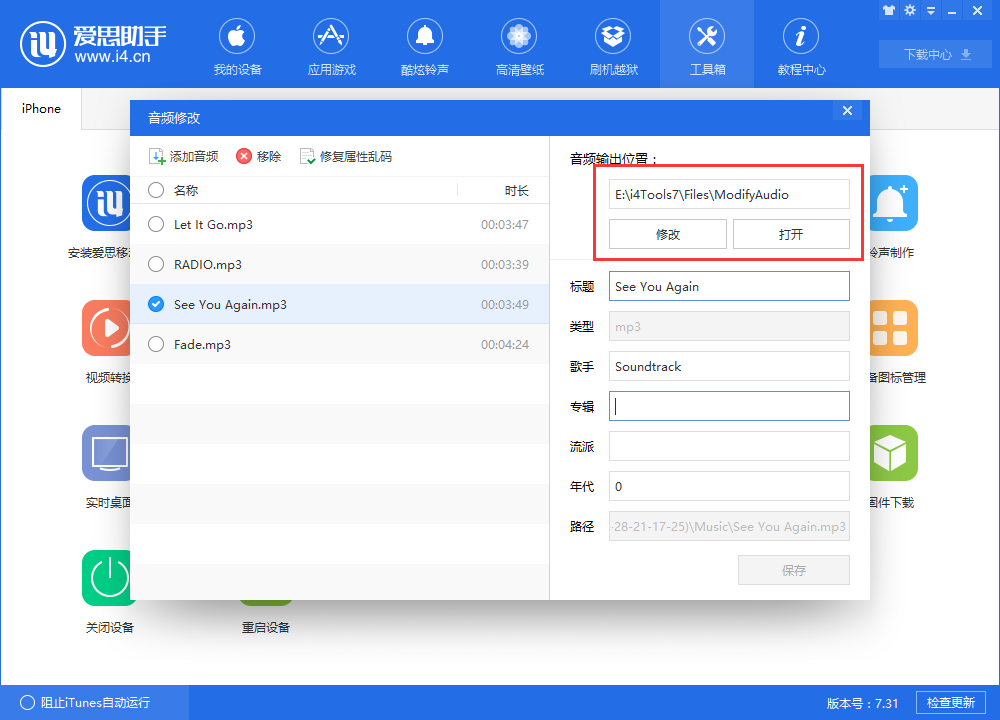Screen dimensions: 1000x720
Task: Click 添加音频 to add audio files
Action: (x=184, y=156)
